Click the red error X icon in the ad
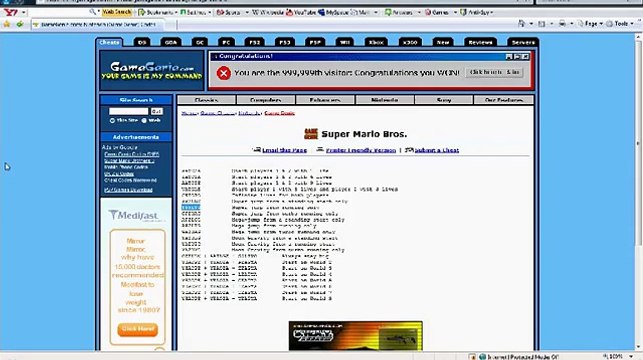 pyautogui.click(x=223, y=73)
